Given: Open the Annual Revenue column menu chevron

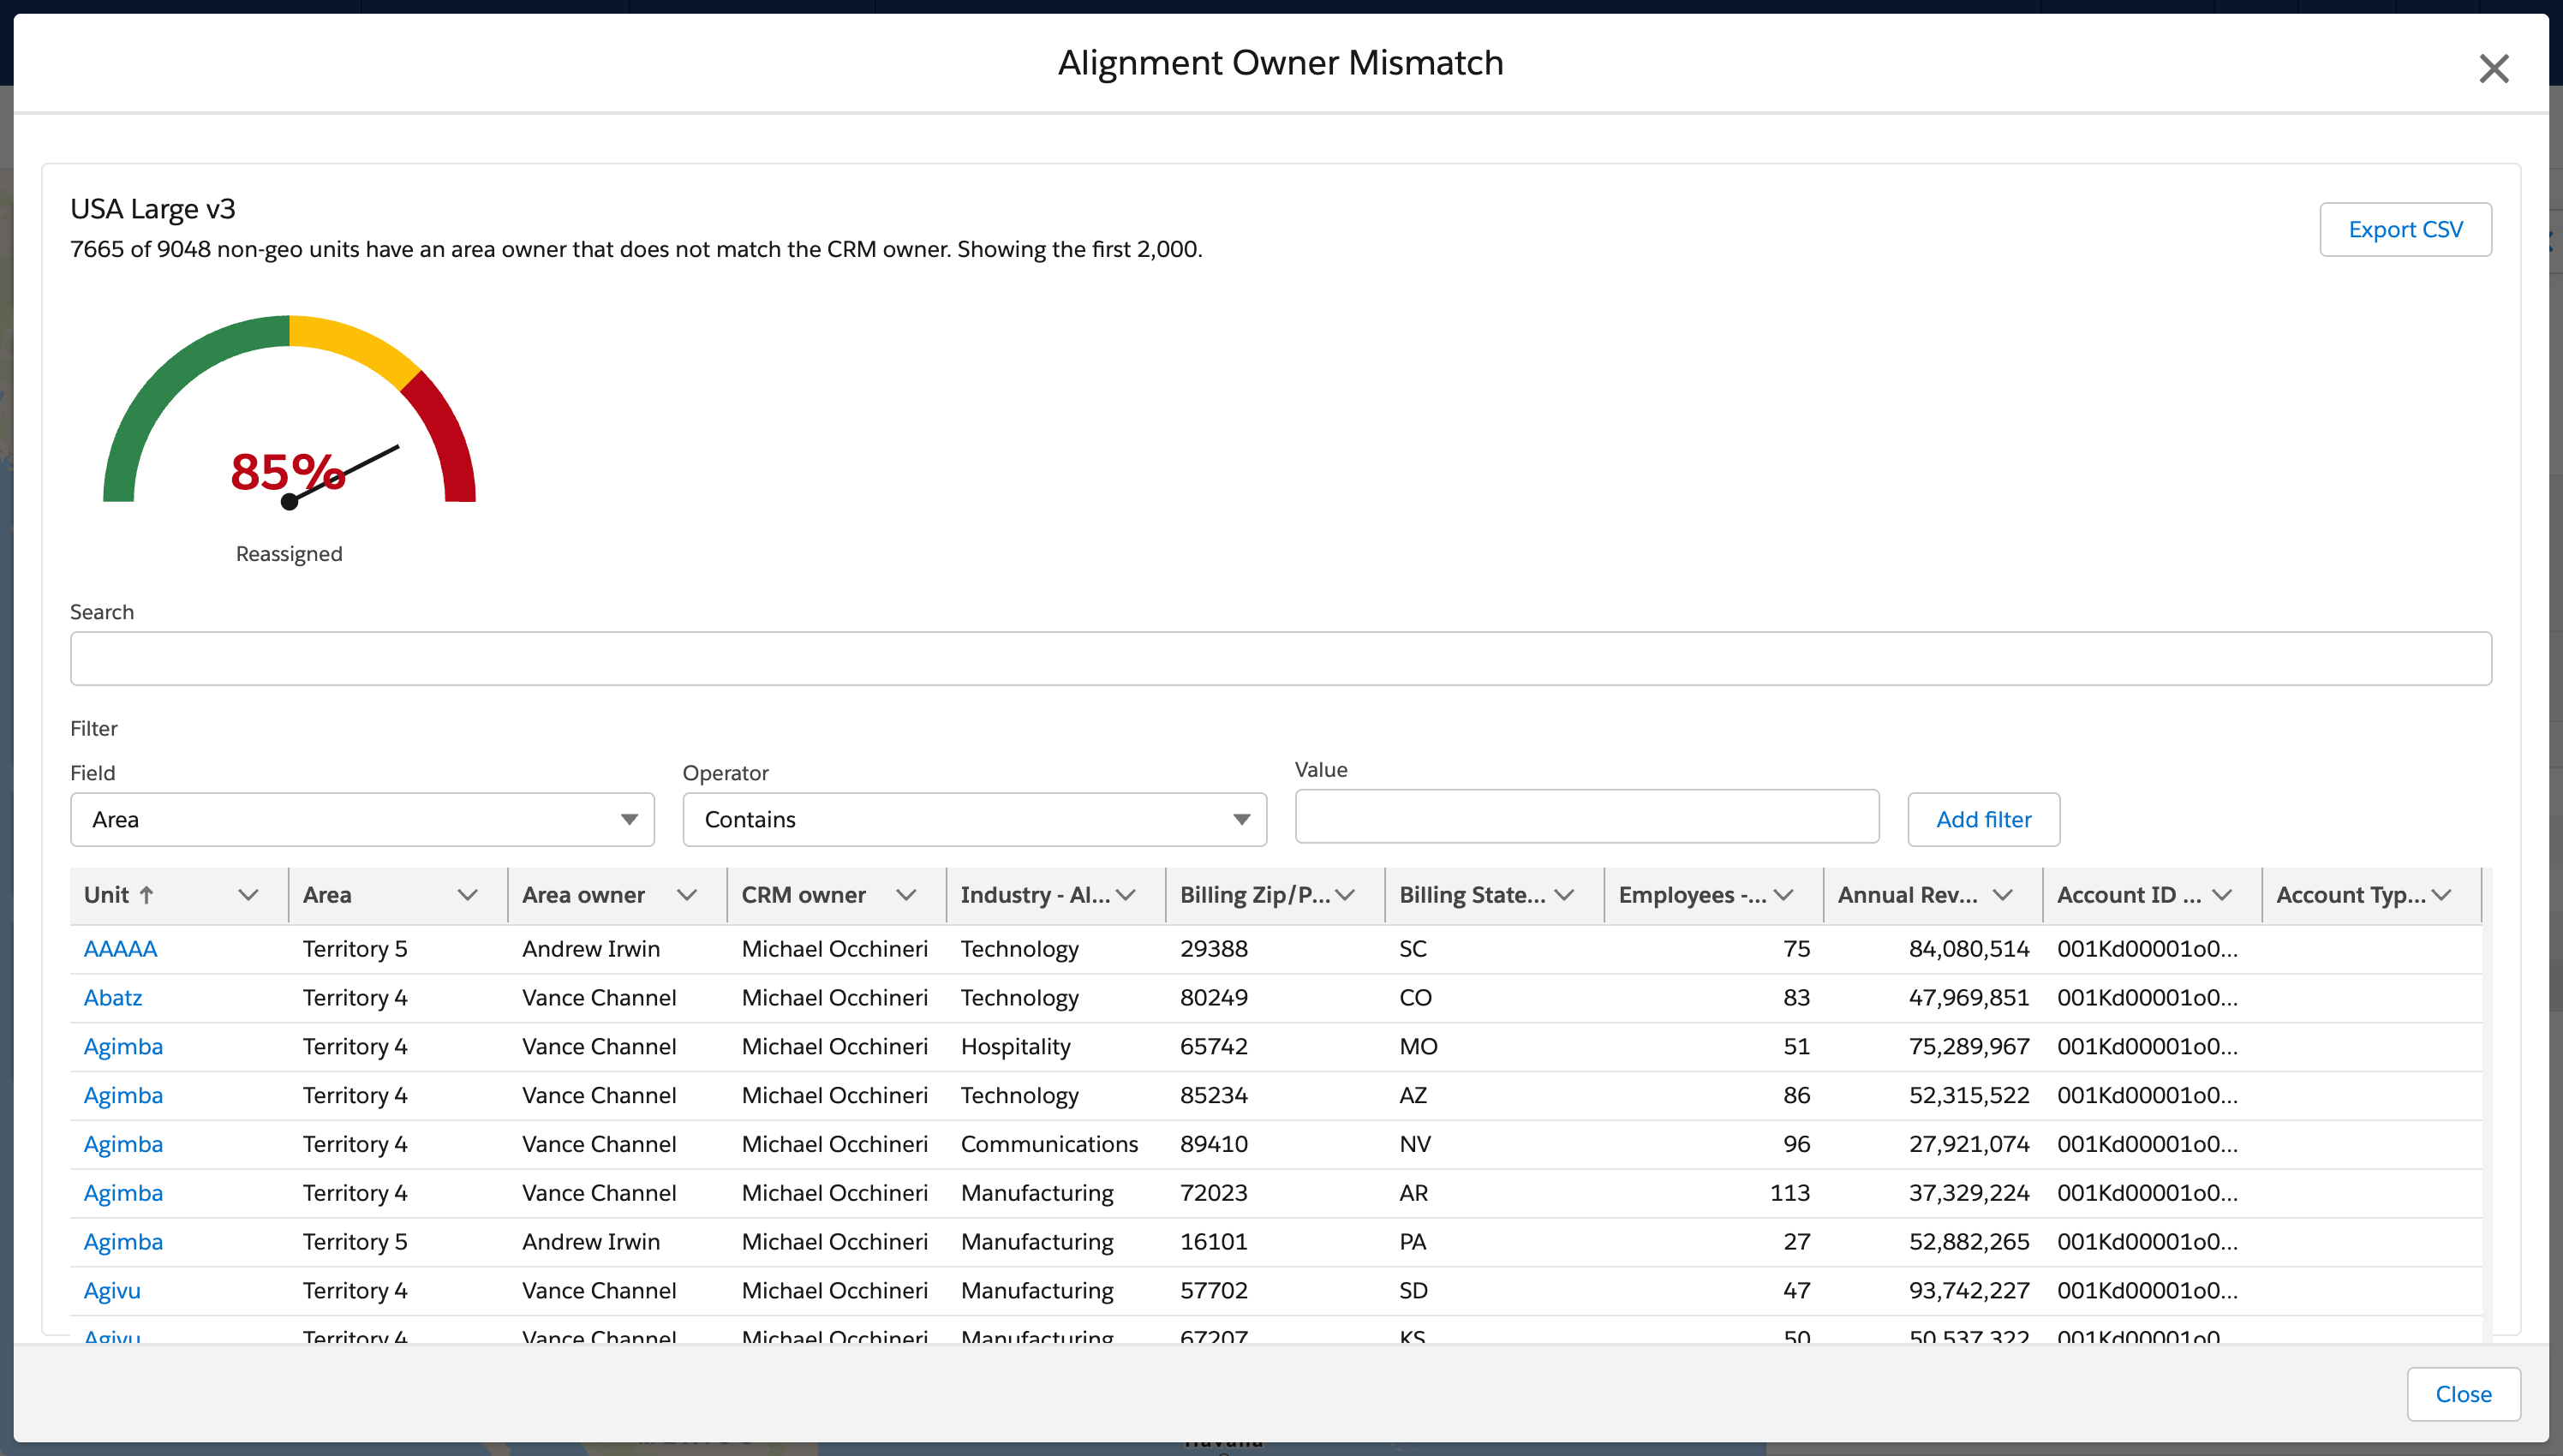Looking at the screenshot, I should coord(2002,895).
